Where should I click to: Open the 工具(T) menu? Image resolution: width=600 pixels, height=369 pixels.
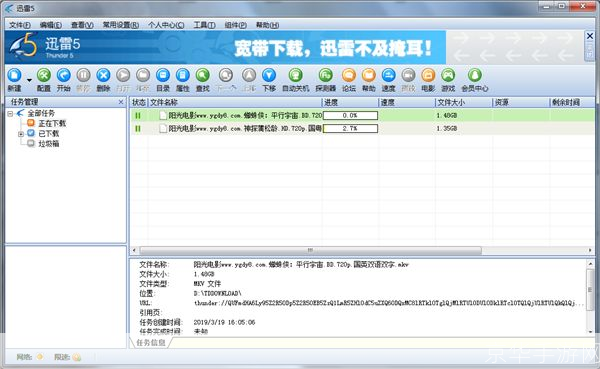tap(204, 25)
